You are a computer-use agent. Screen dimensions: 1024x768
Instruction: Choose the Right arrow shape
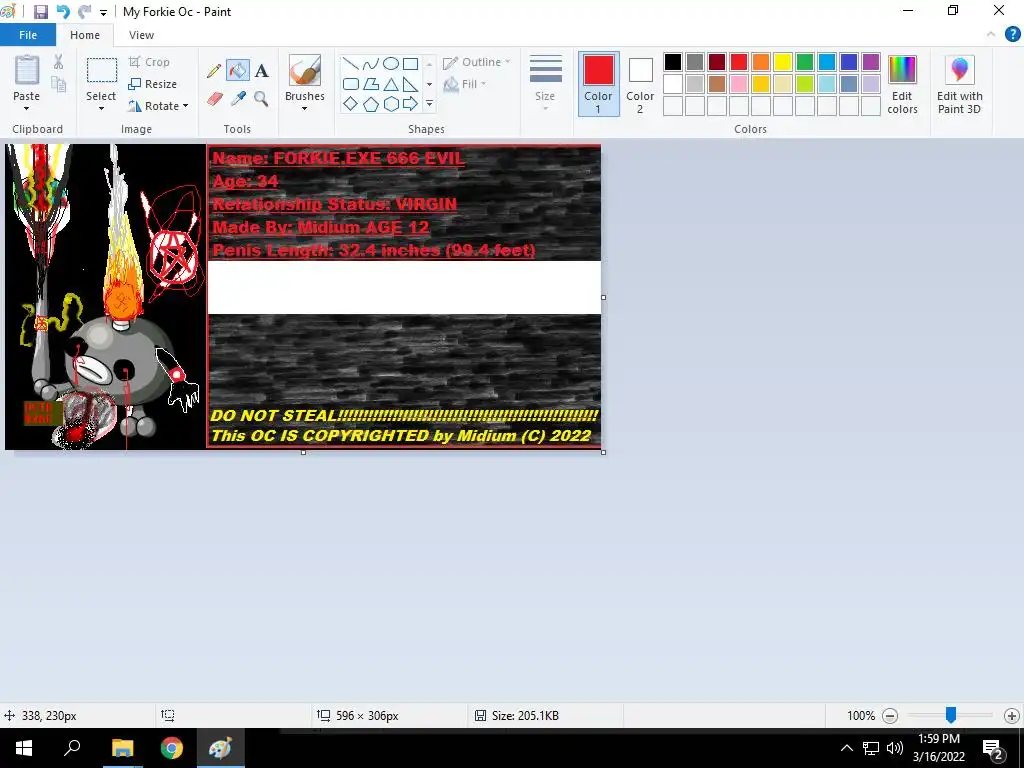(410, 104)
